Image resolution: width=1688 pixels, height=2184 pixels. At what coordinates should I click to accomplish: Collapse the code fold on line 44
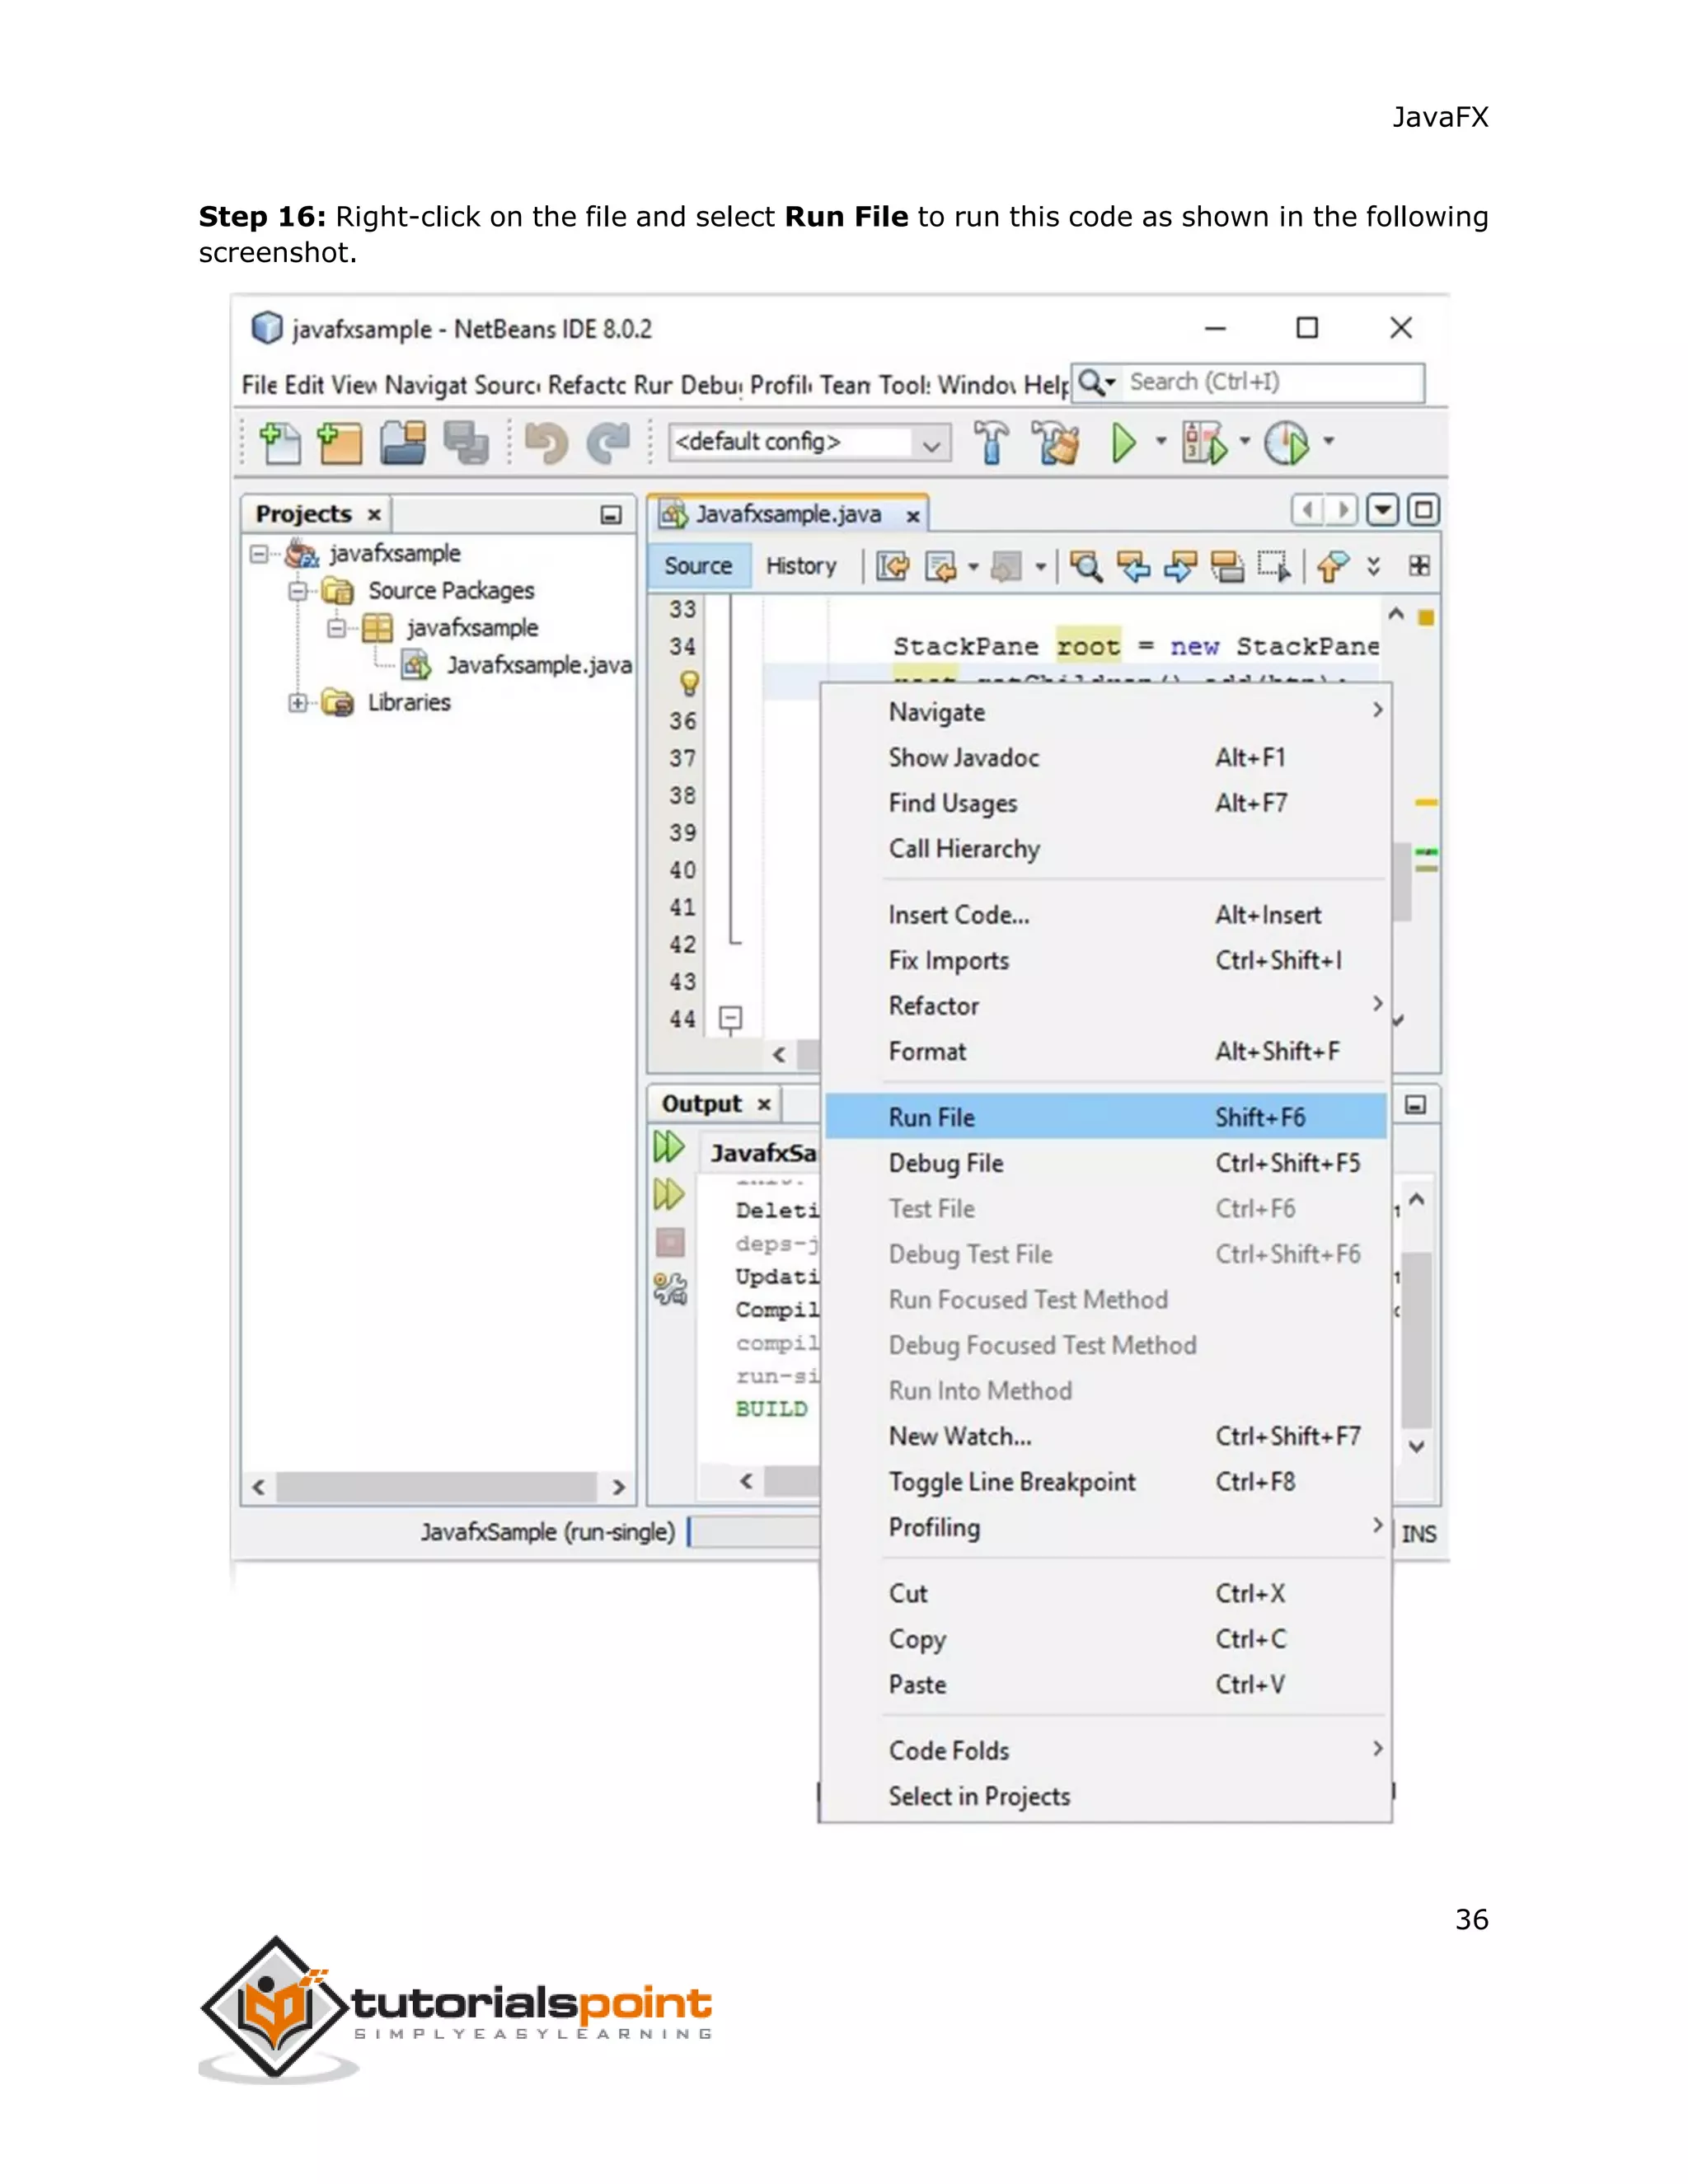coord(731,1019)
